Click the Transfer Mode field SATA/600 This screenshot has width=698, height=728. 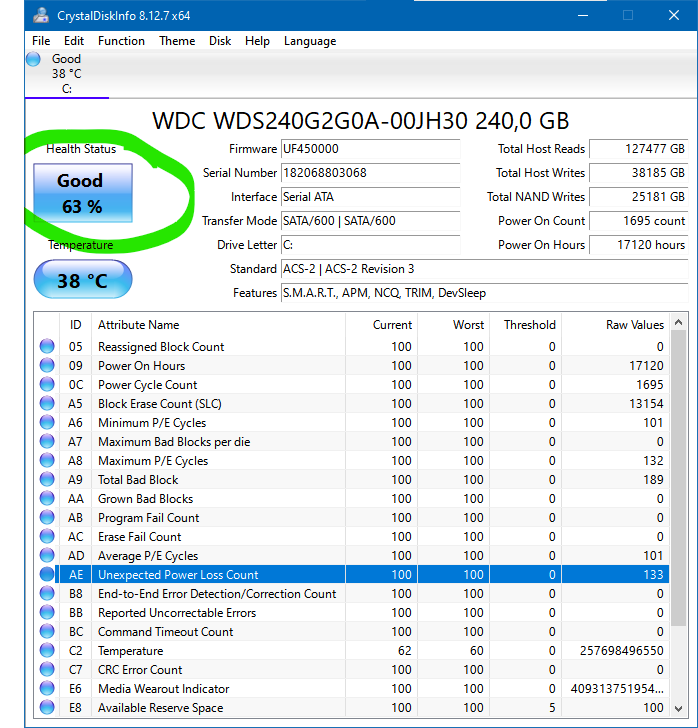[x=370, y=221]
